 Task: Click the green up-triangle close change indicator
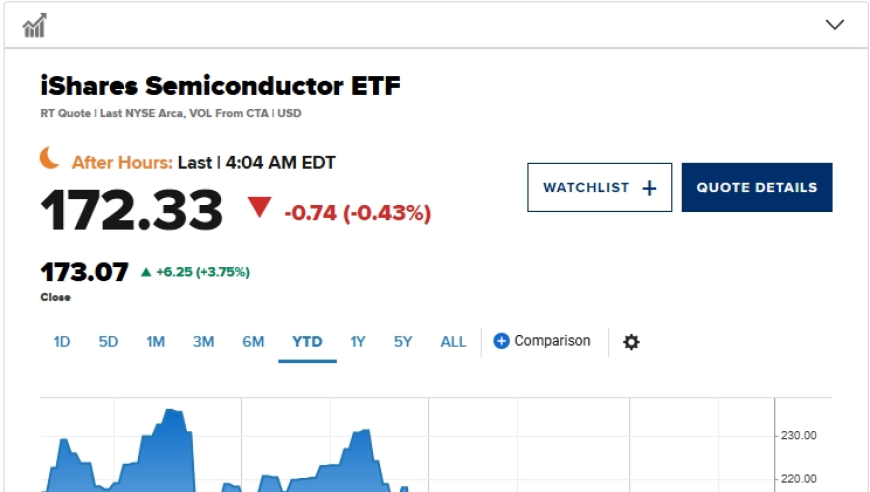pyautogui.click(x=146, y=272)
